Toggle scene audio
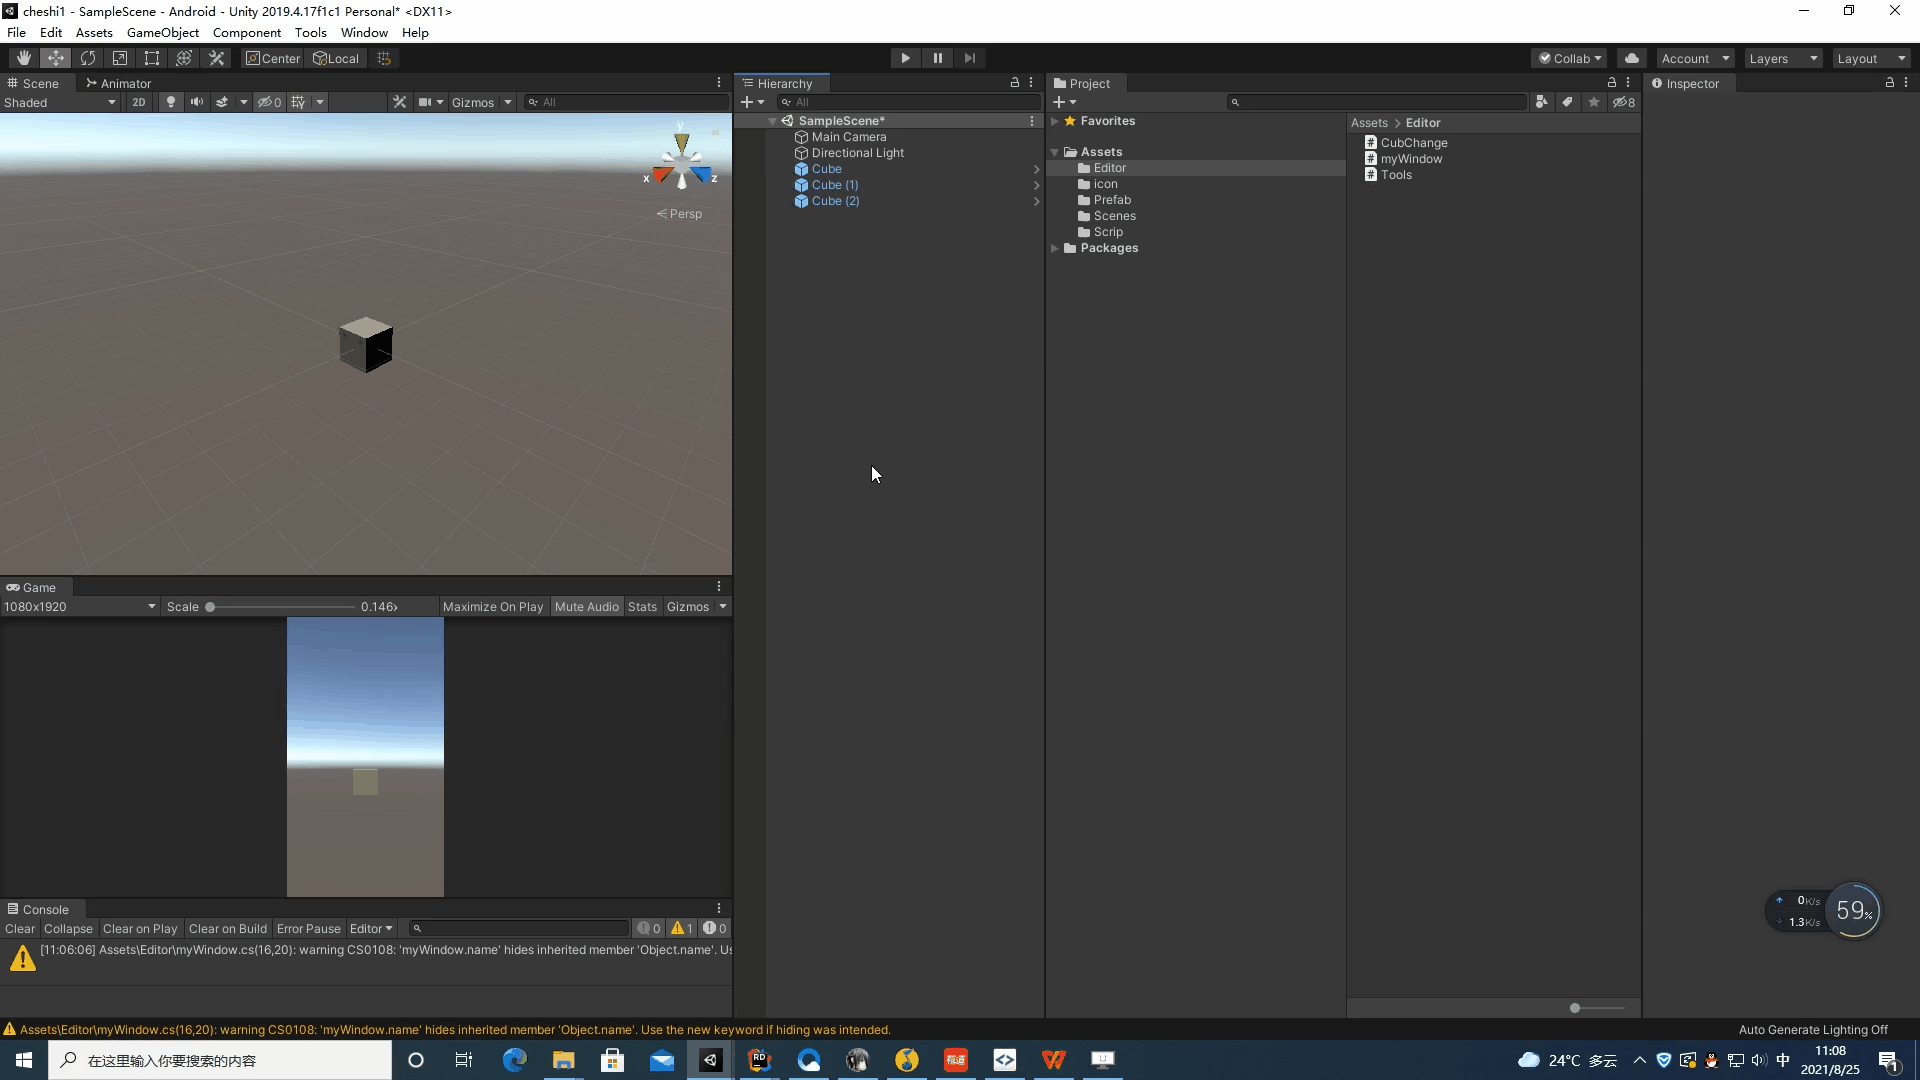This screenshot has height=1080, width=1920. pos(197,102)
